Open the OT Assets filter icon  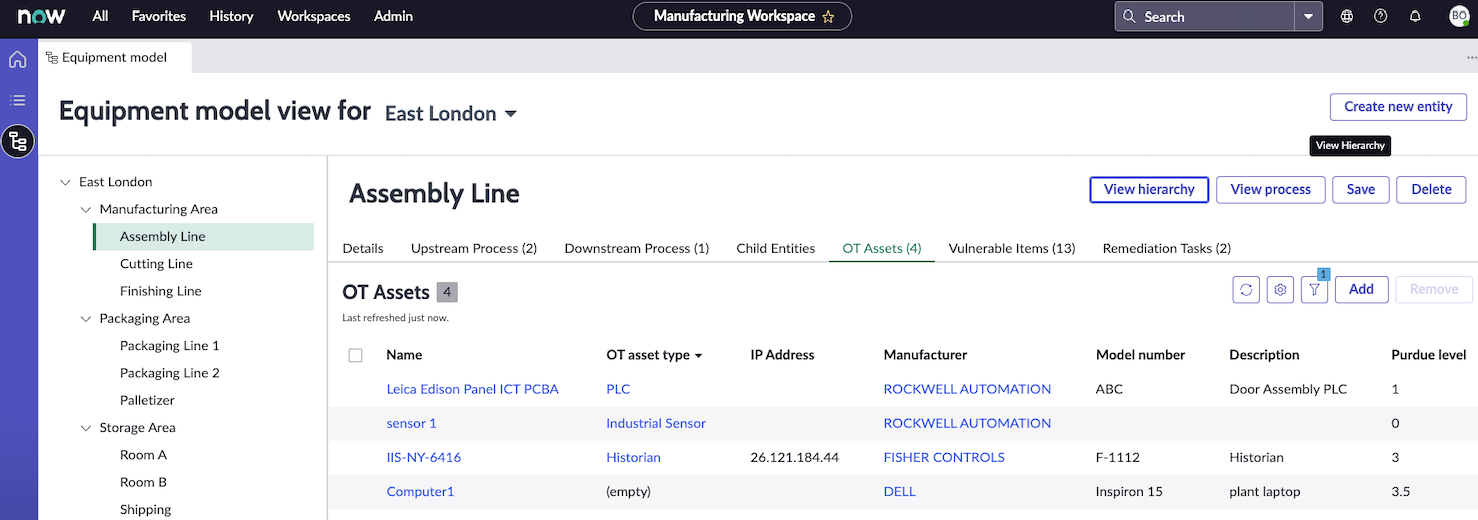[1314, 289]
